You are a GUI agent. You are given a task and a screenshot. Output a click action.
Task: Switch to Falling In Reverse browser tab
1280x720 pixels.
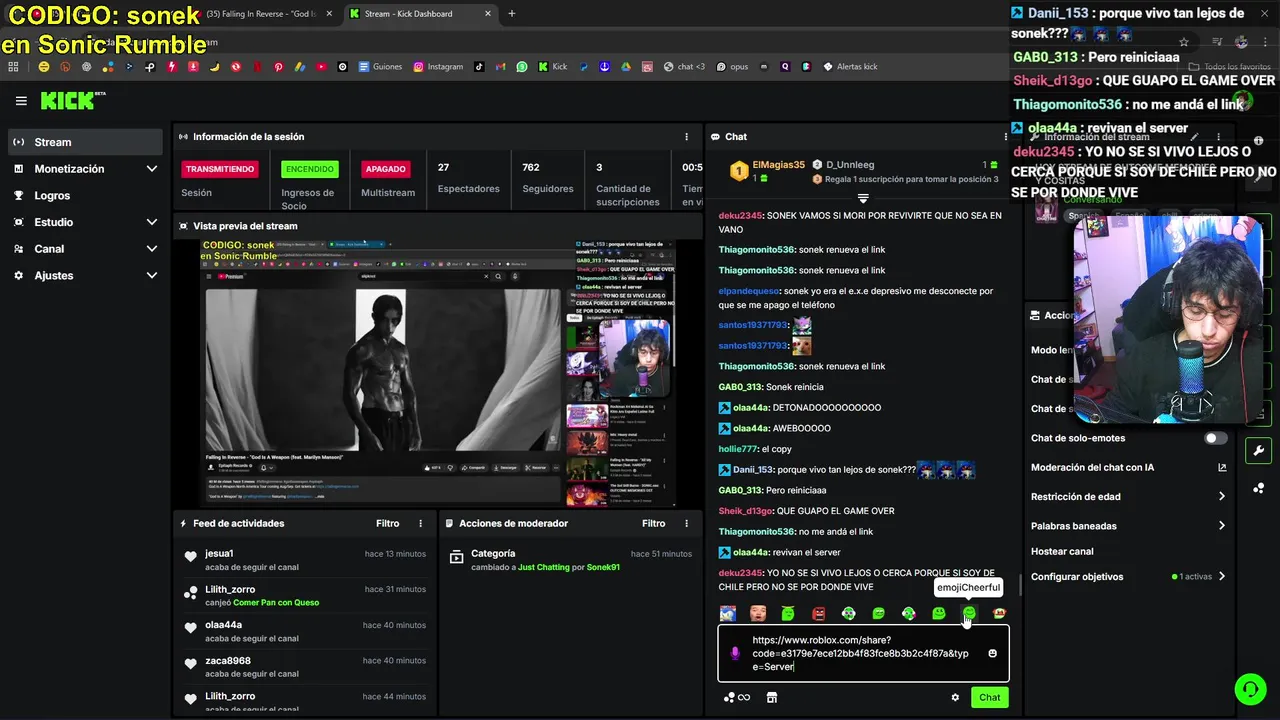click(262, 14)
